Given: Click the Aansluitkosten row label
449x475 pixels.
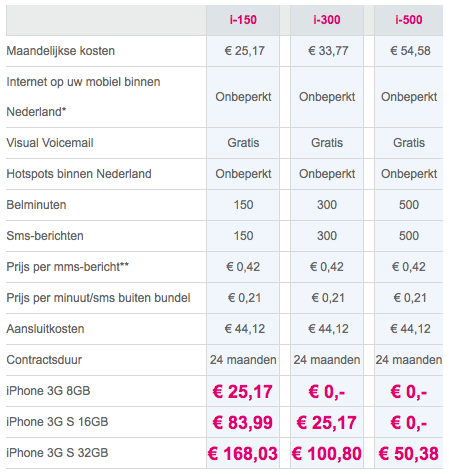Looking at the screenshot, I should 45,329.
